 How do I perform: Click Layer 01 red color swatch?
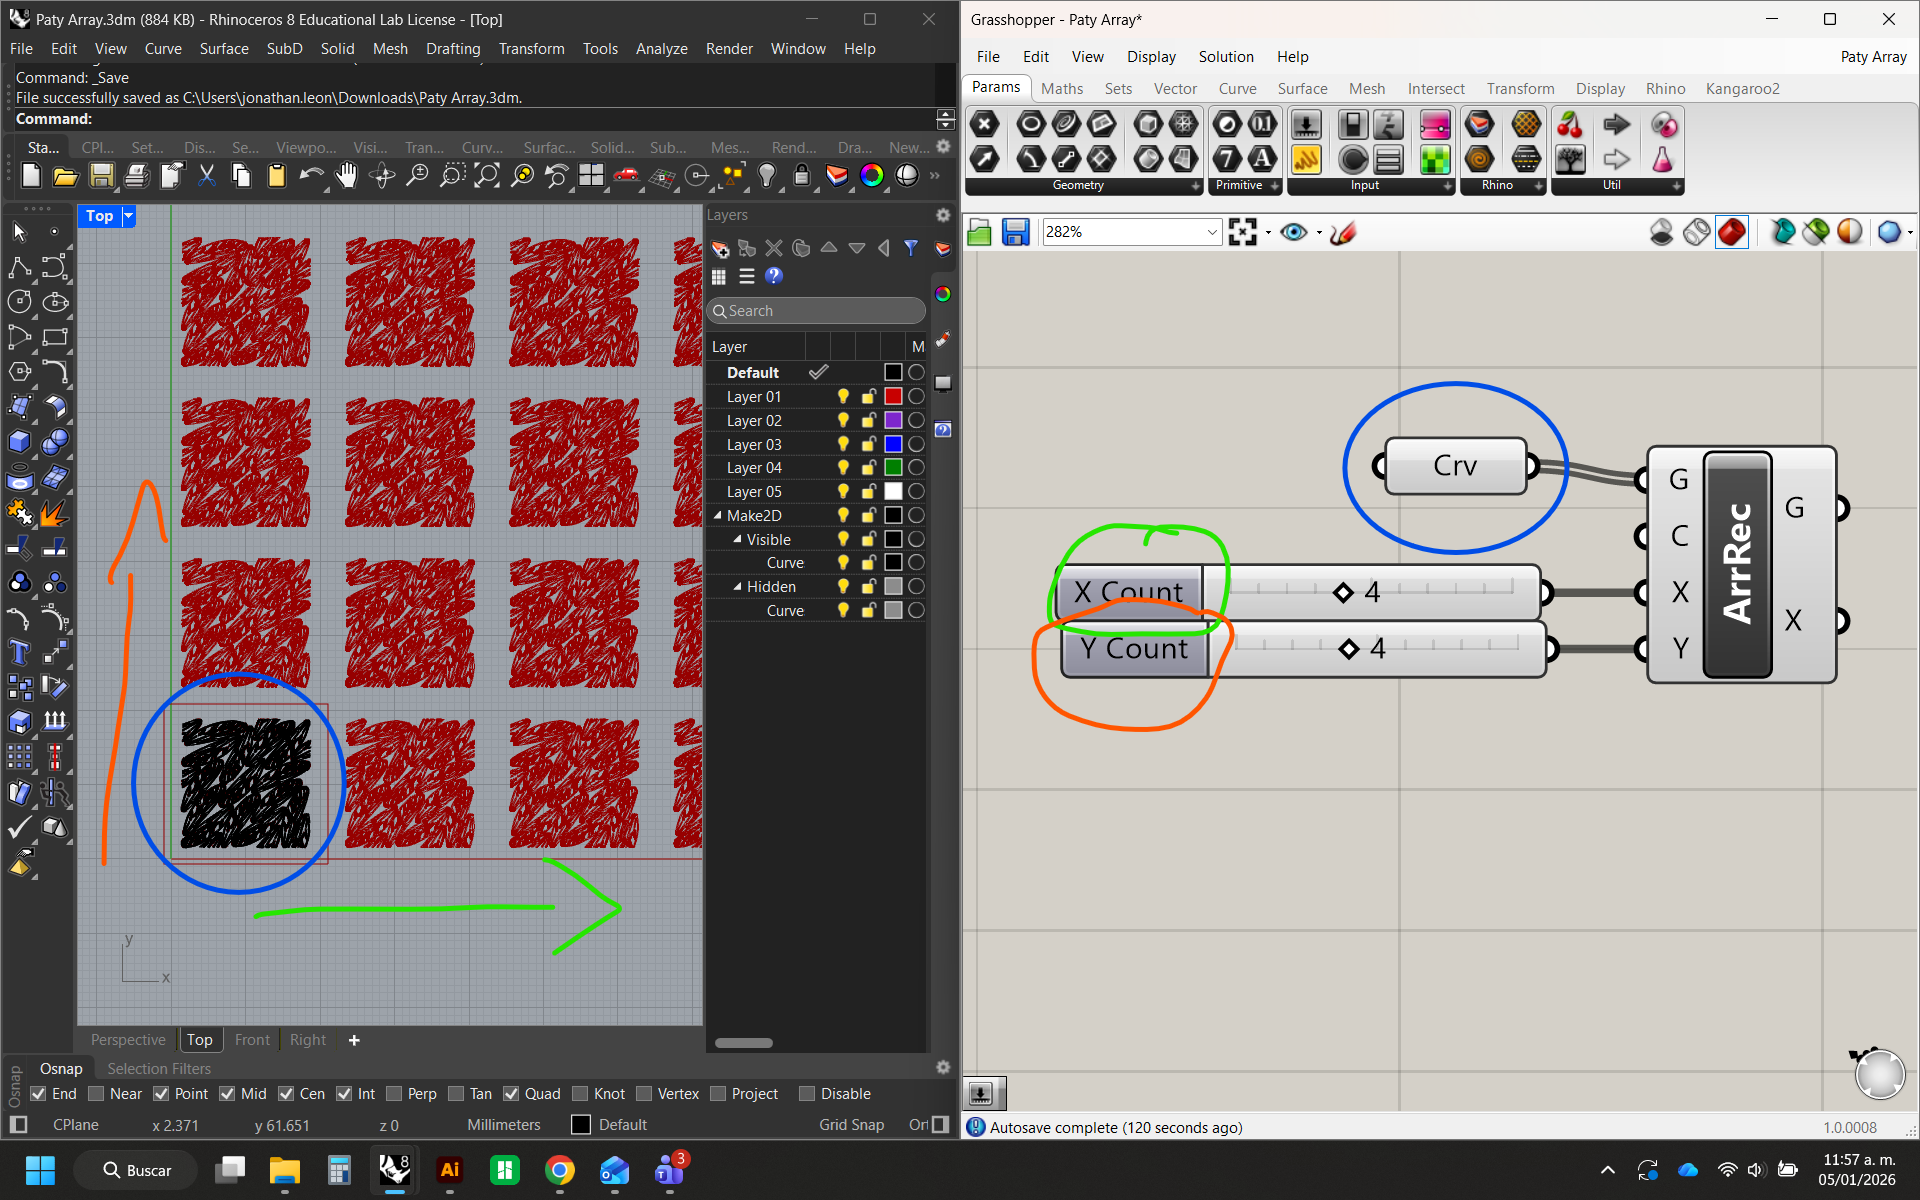pos(893,397)
